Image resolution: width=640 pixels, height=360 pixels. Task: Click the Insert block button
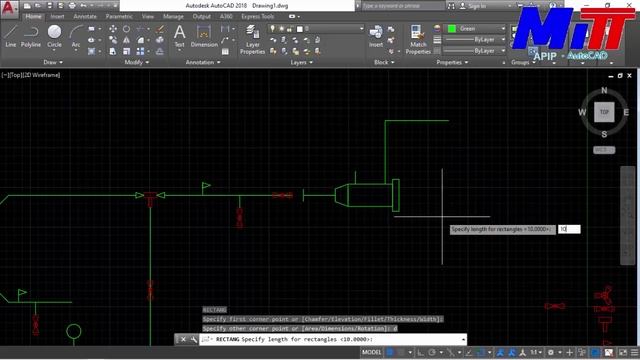coord(376,37)
